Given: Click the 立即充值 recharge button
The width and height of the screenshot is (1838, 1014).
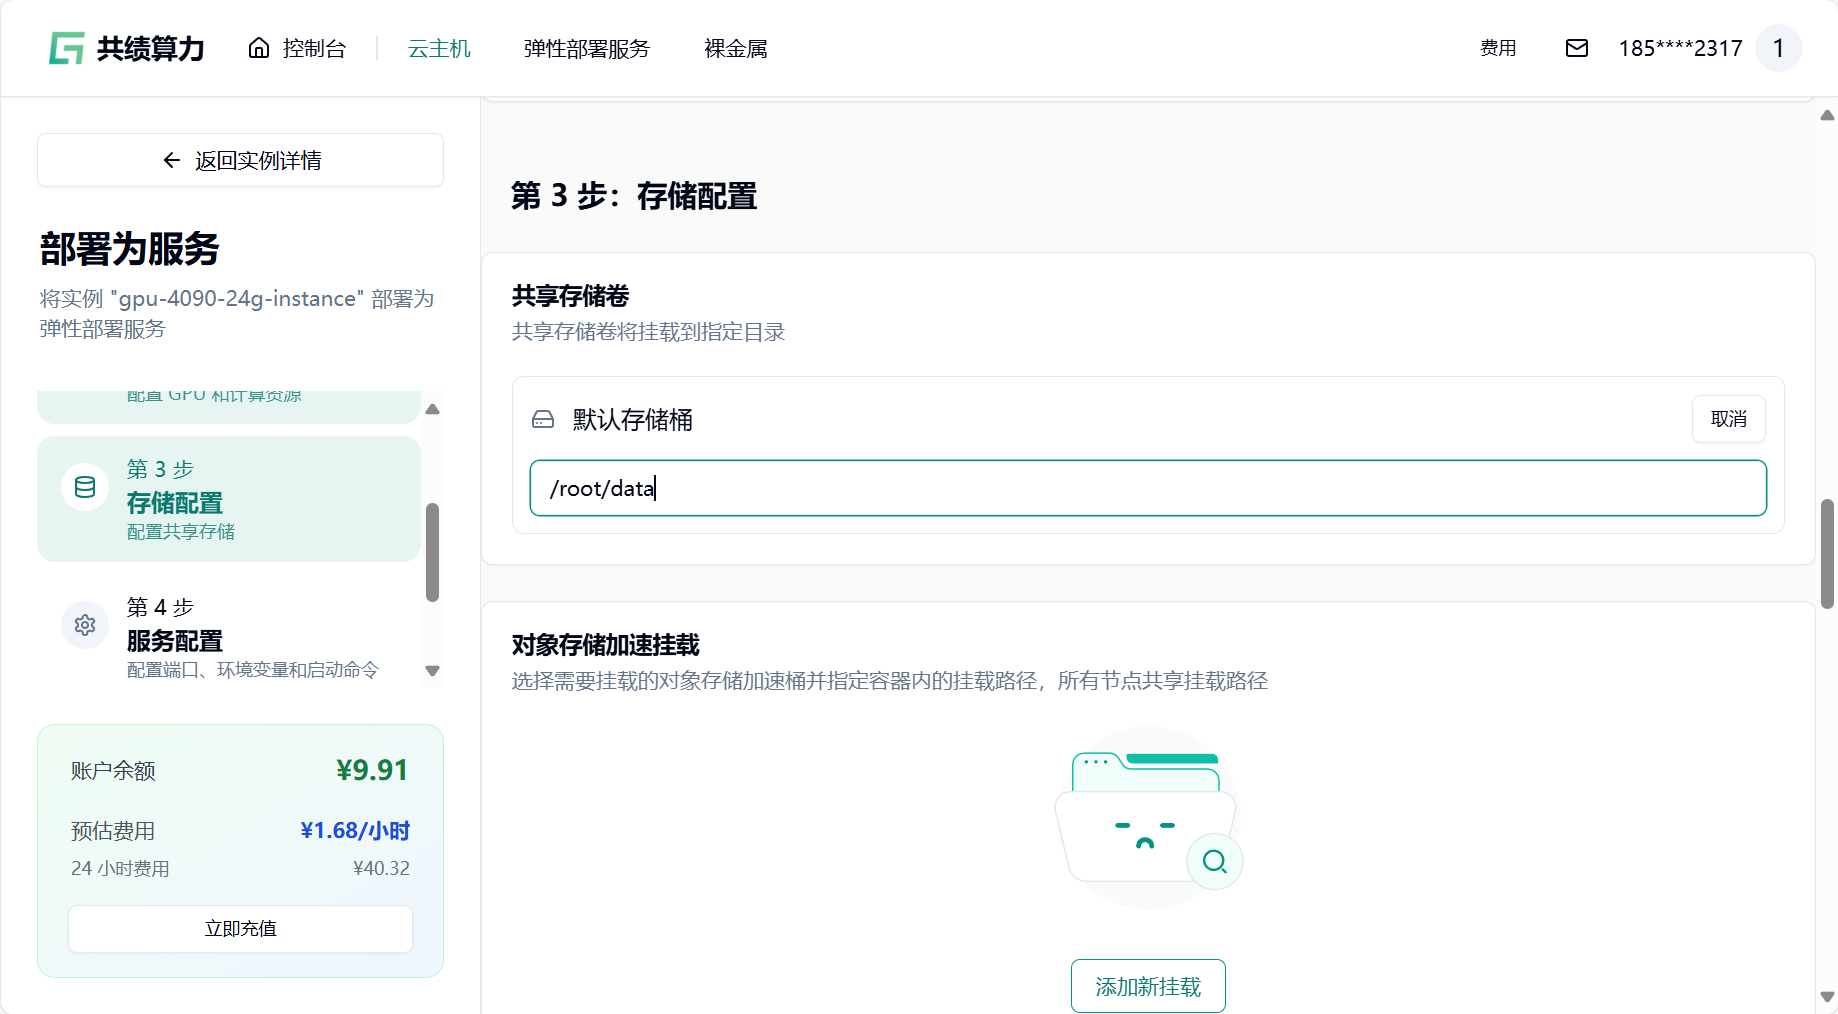Looking at the screenshot, I should [x=240, y=928].
